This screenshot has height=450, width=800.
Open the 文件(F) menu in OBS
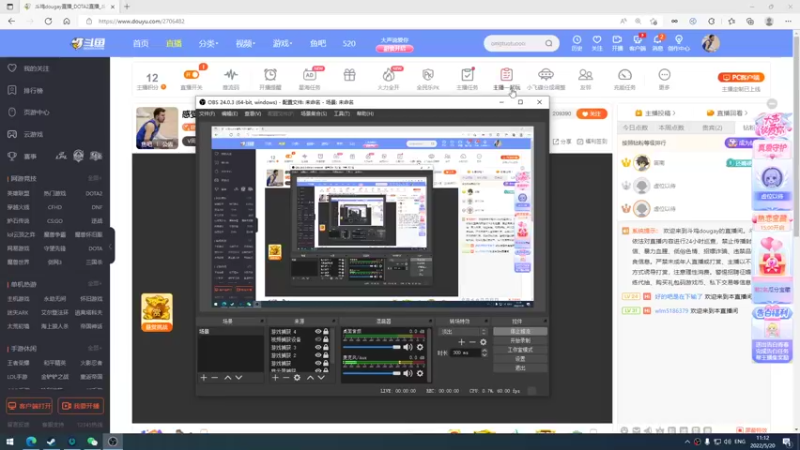point(207,114)
